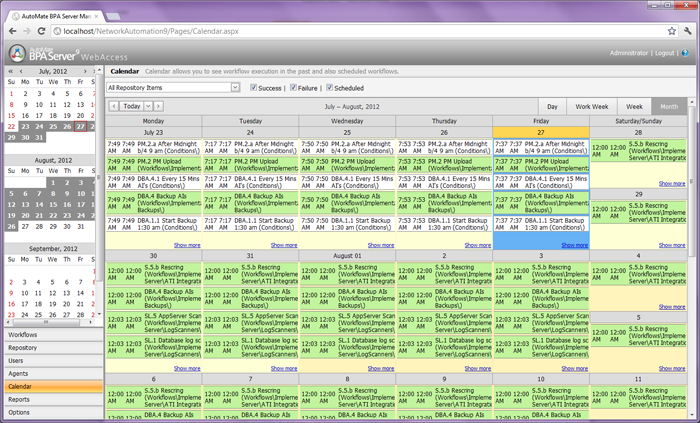Show more events for Friday July 27
Viewport: 700px width, 423px height.
click(575, 245)
